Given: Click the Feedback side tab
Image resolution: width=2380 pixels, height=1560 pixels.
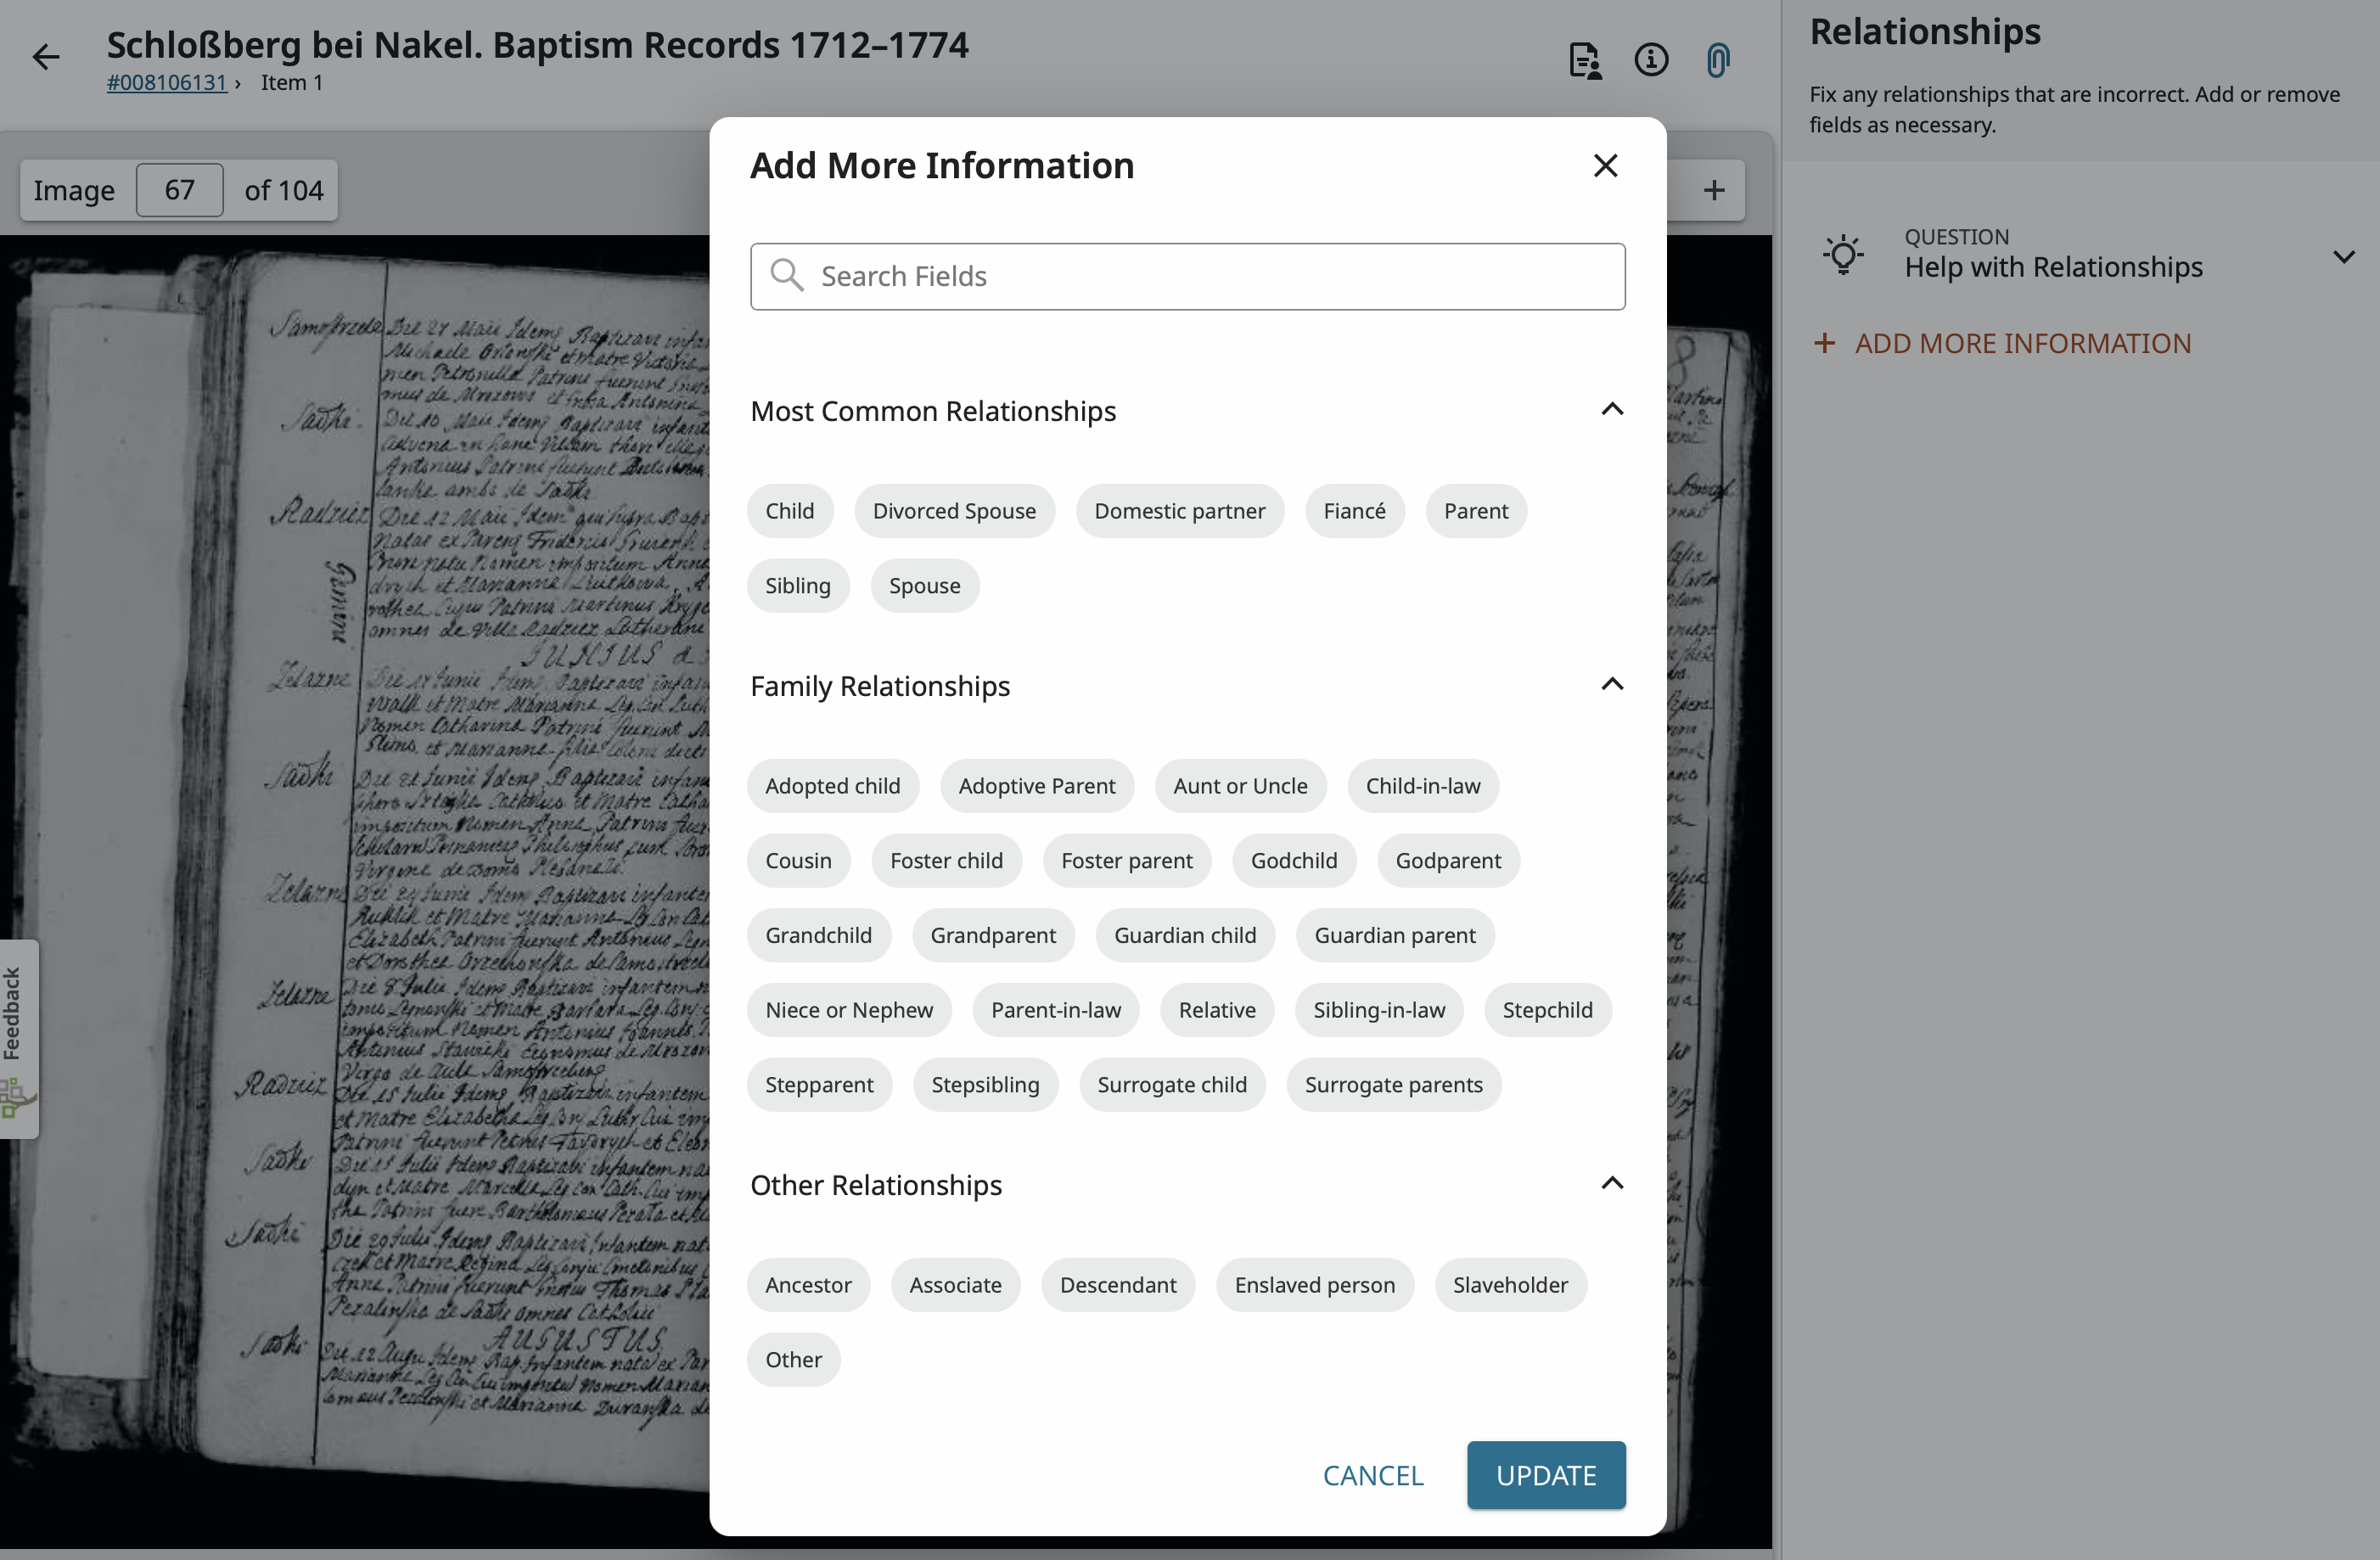Looking at the screenshot, I should pos(14,1014).
